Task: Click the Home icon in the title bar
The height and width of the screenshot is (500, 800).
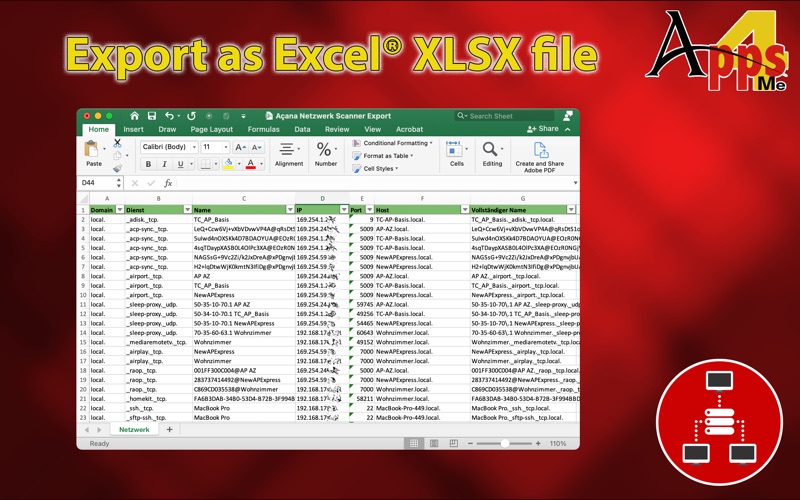Action: [x=134, y=116]
